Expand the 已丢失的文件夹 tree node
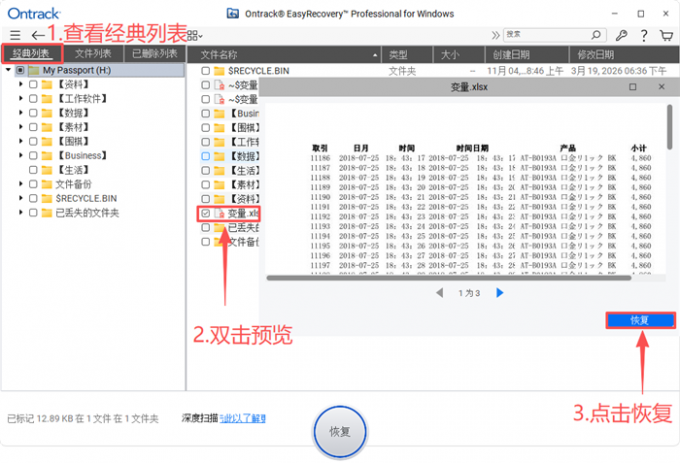This screenshot has width=680, height=463. [20, 212]
